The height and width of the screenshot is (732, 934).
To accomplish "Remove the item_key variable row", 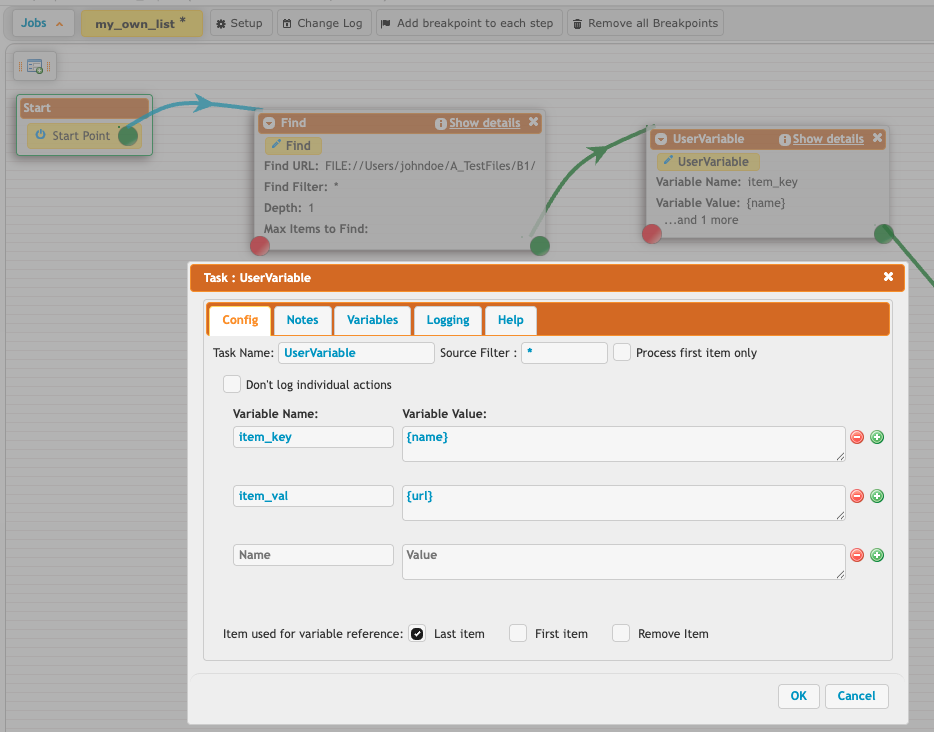I will pos(857,437).
